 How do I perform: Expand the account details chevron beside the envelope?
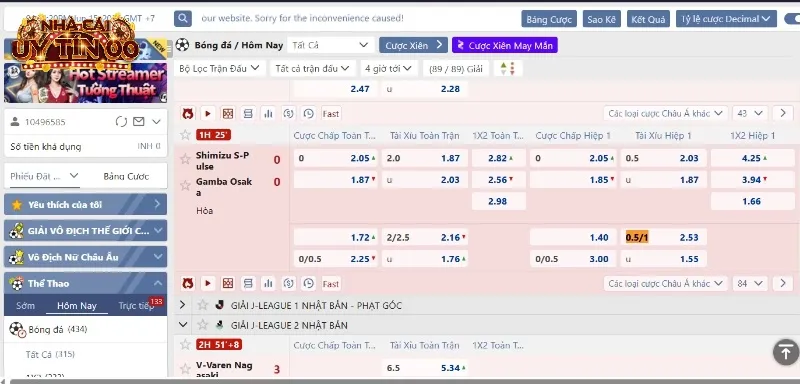(x=156, y=122)
